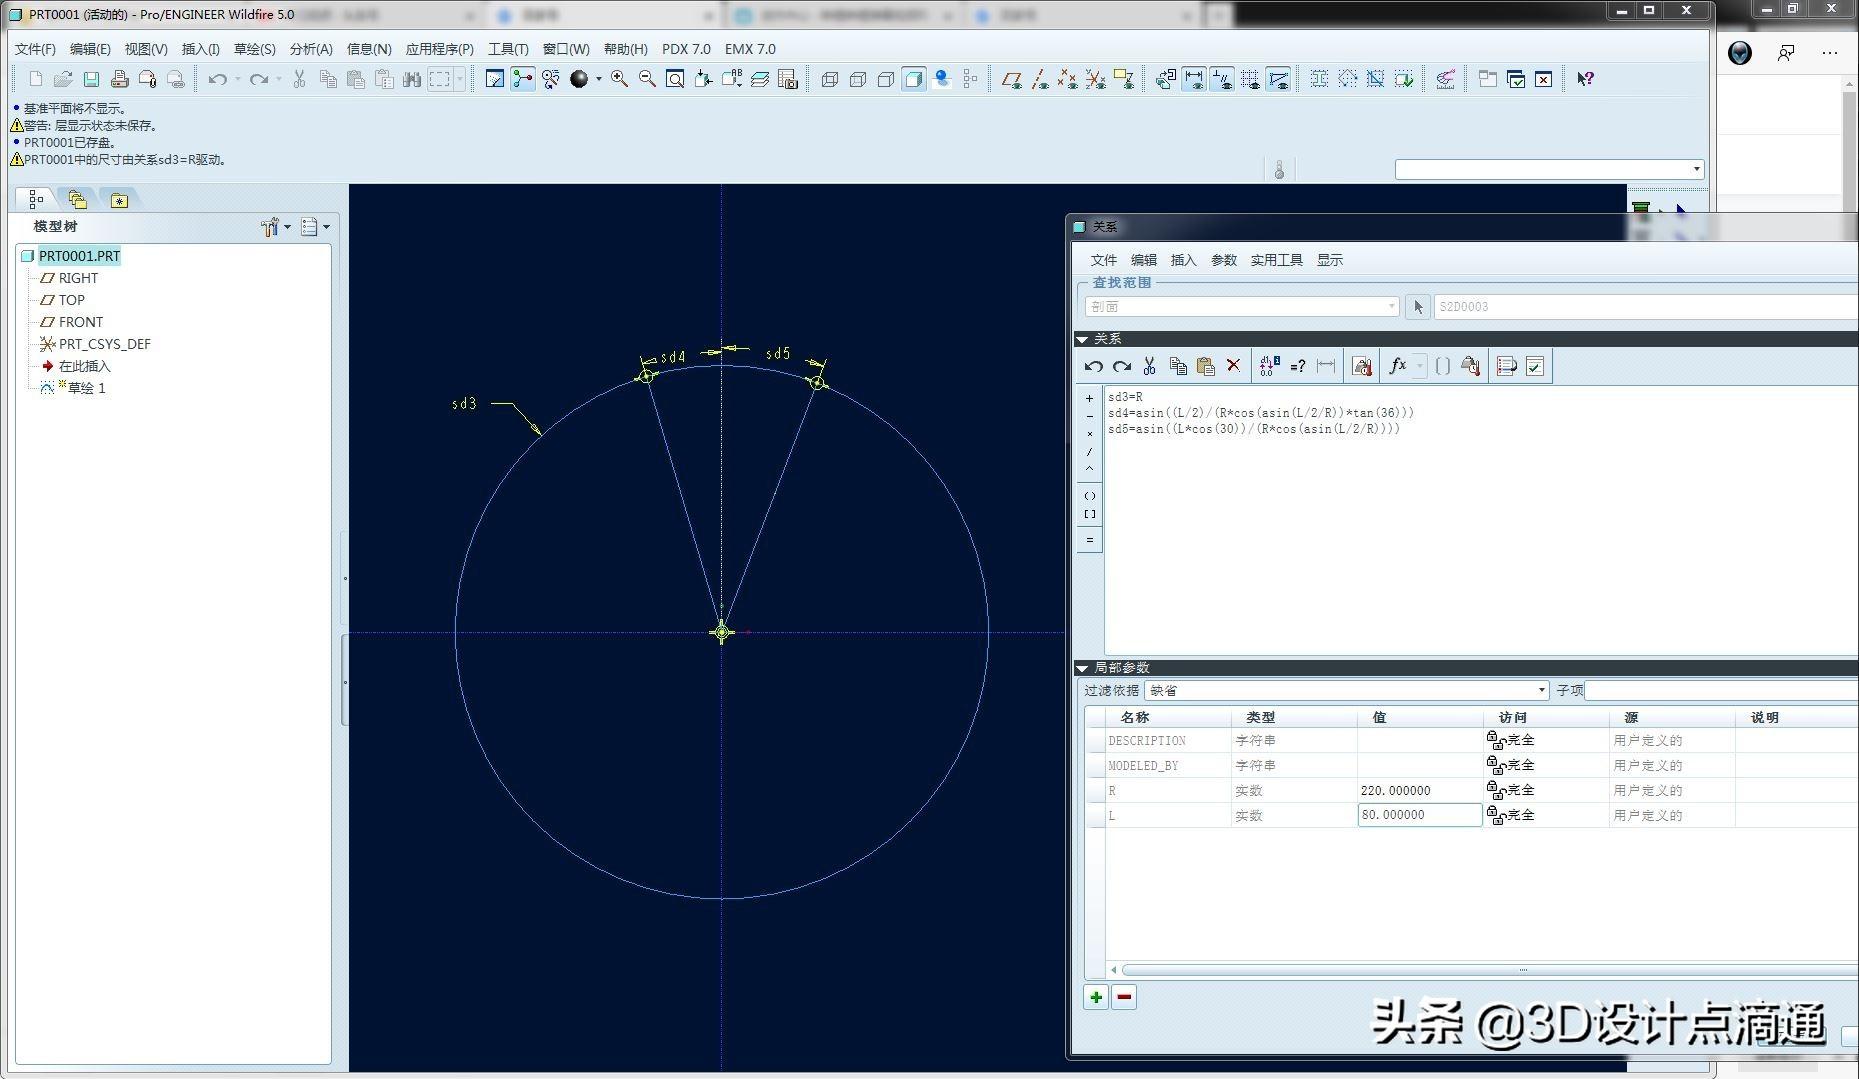Click the L parameter value field

click(1419, 815)
